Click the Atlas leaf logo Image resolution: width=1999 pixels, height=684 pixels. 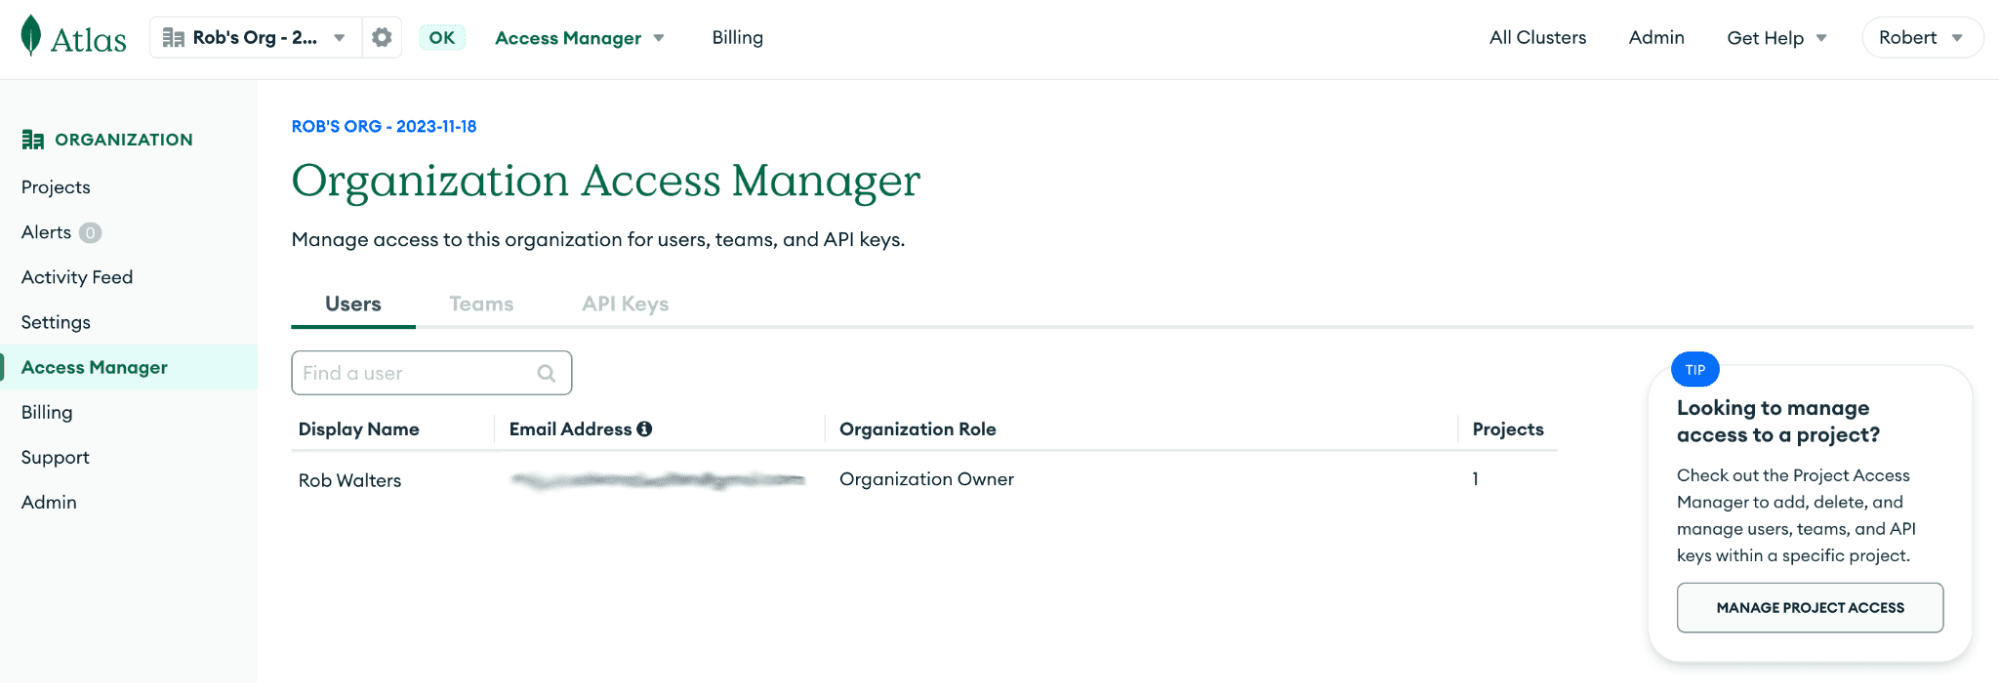click(x=31, y=36)
